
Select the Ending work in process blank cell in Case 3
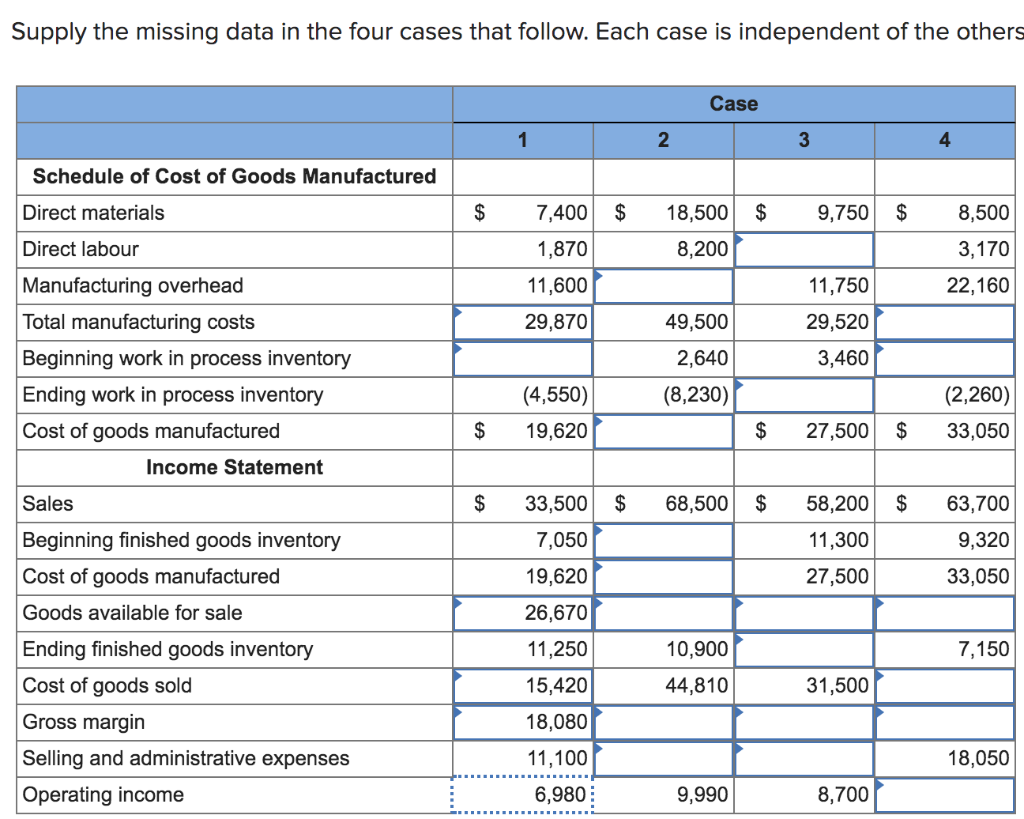(x=804, y=395)
